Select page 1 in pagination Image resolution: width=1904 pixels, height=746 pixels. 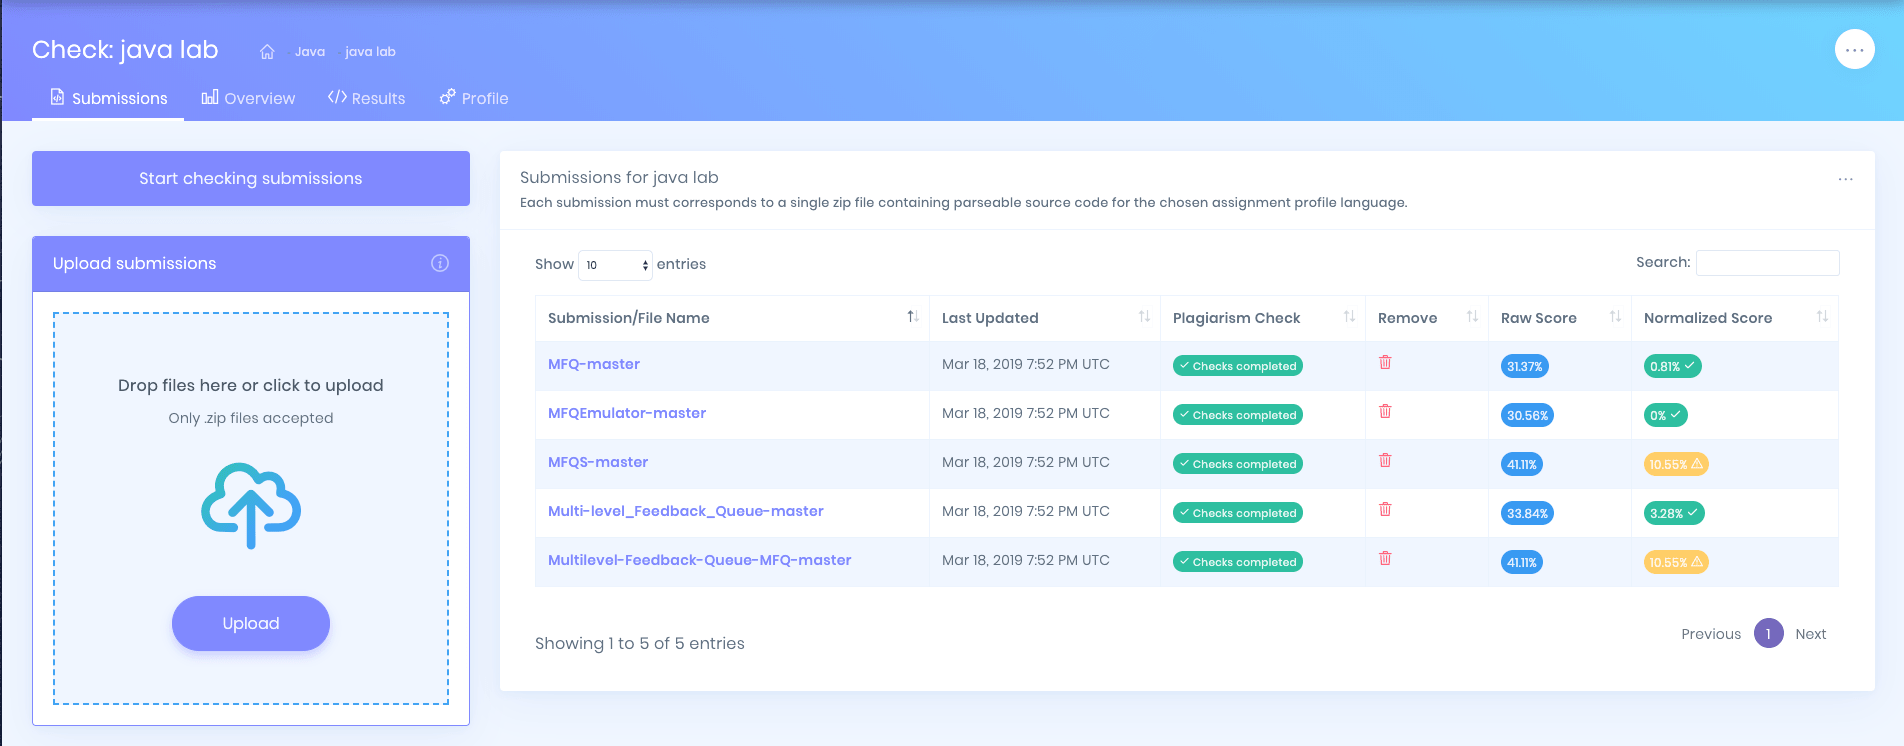coord(1768,633)
